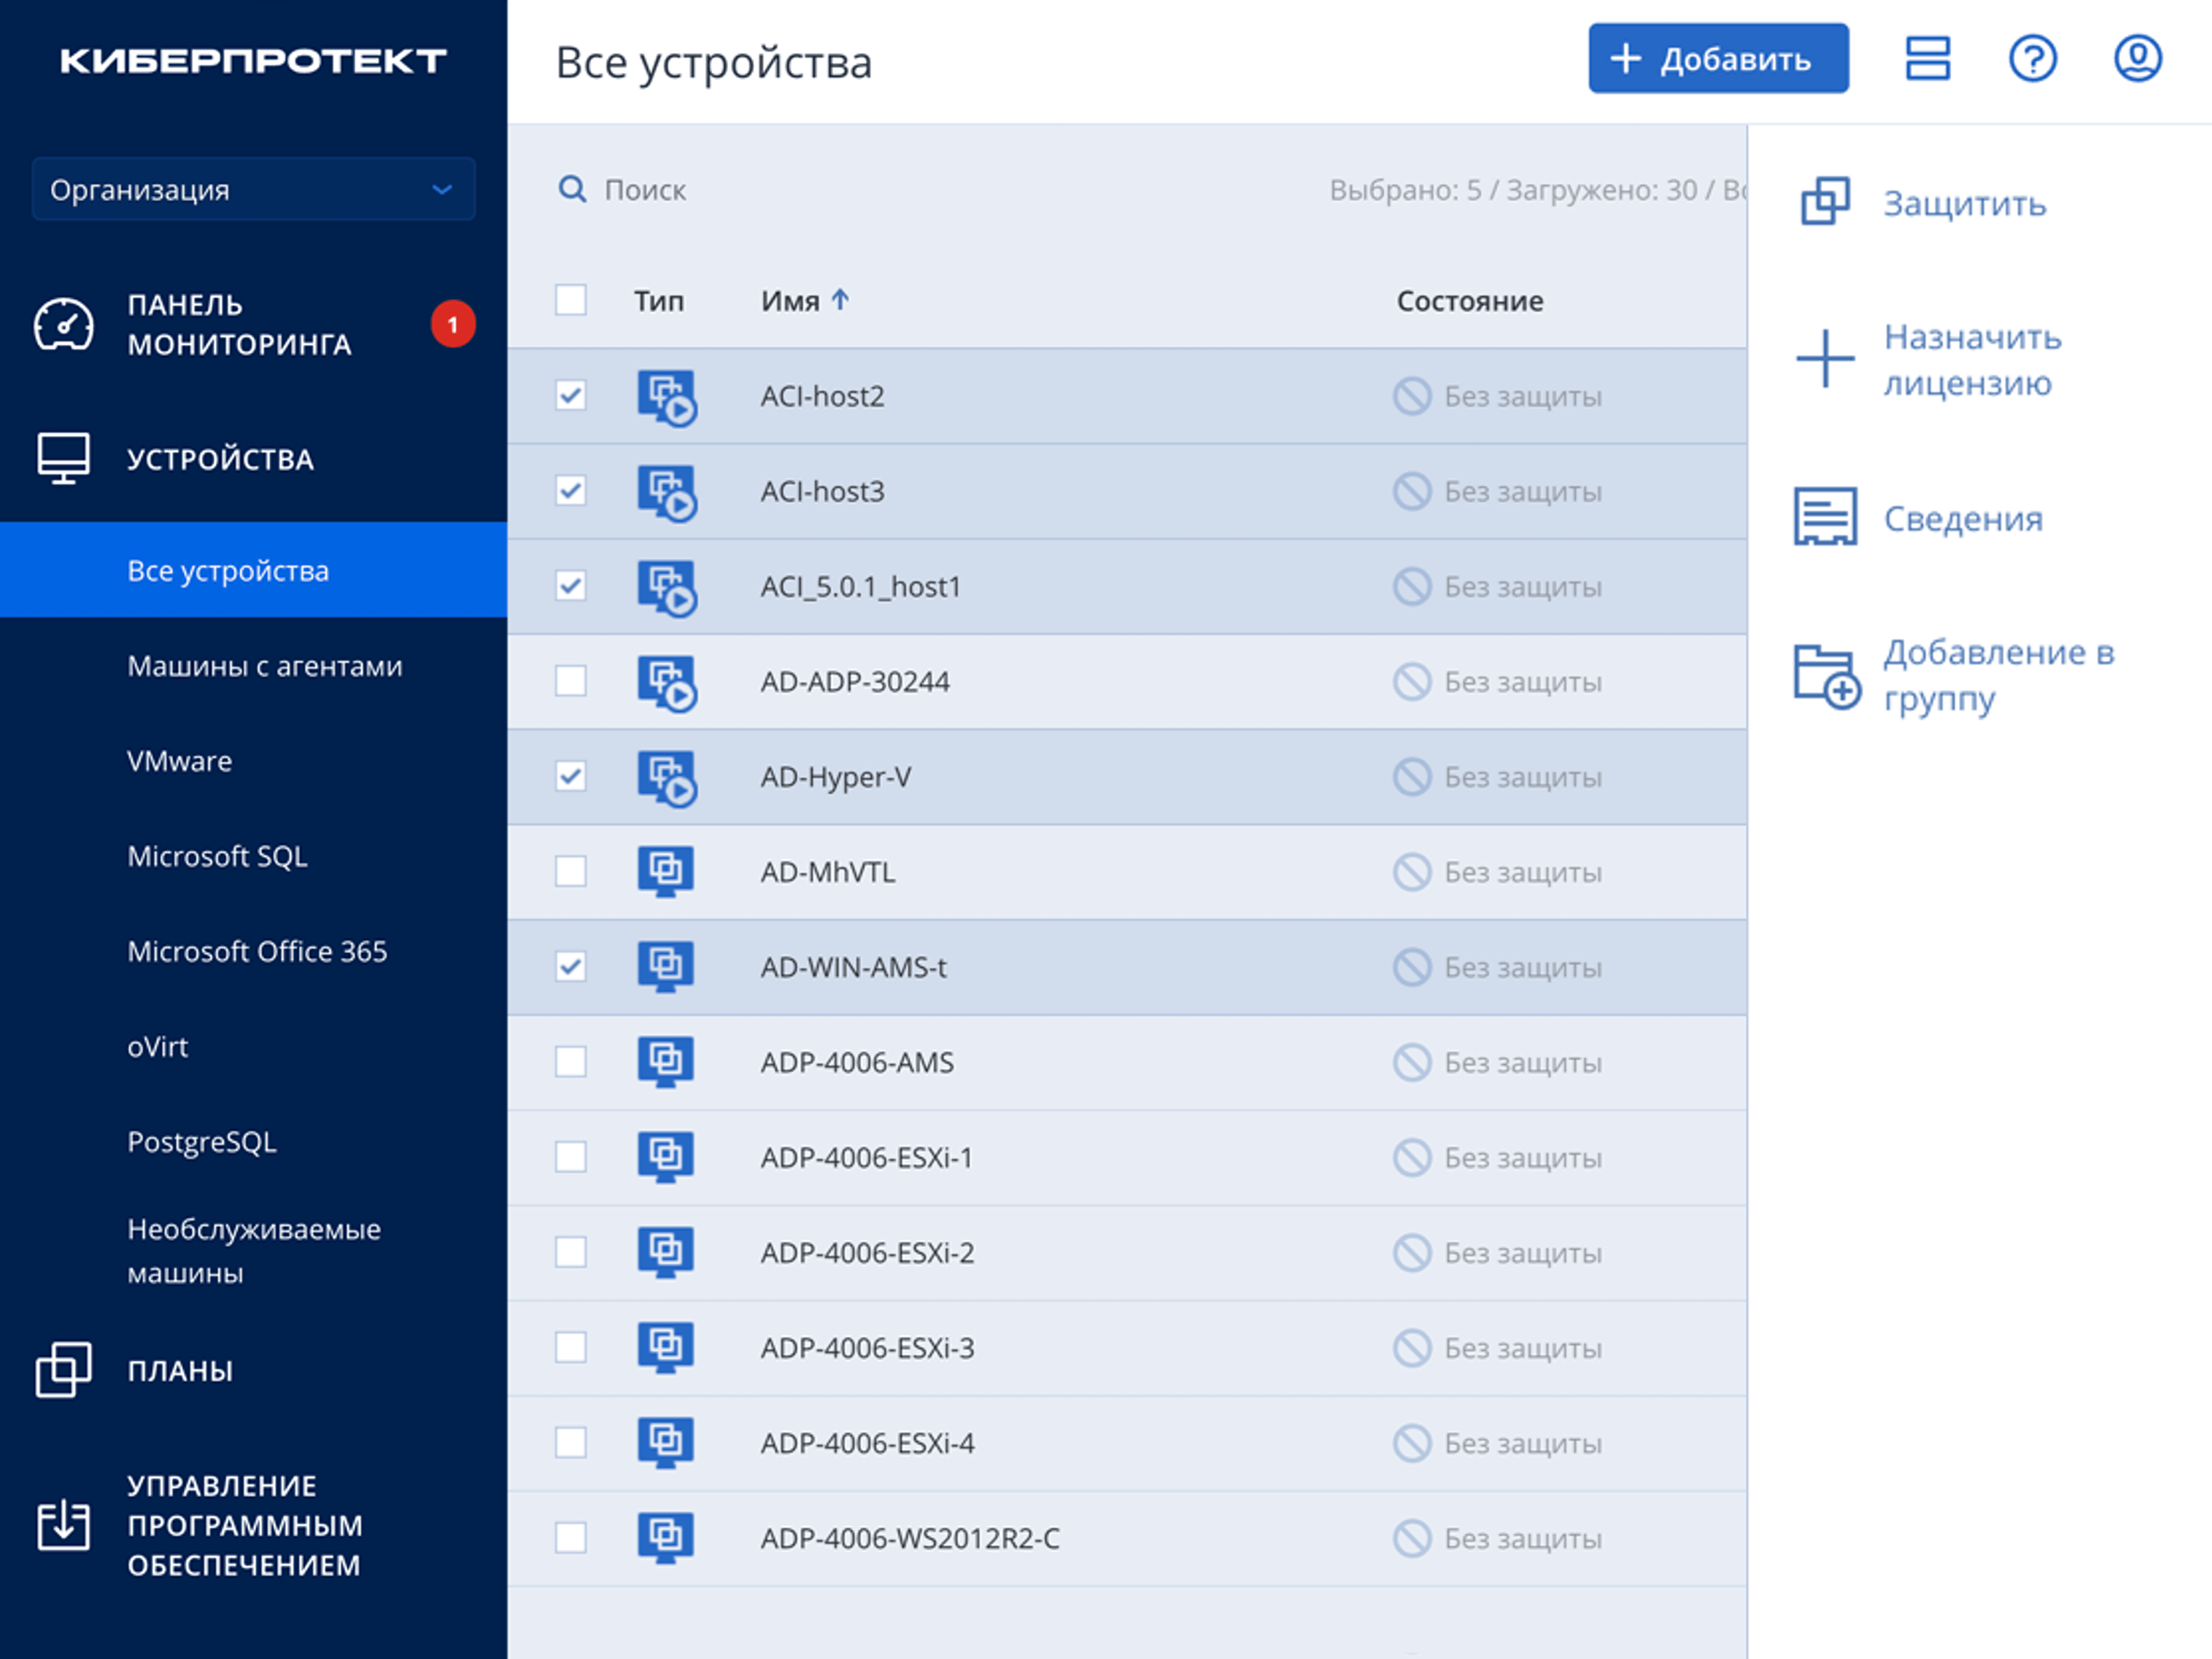2212x1659 pixels.
Task: Uncheck the ACI-host2 checkbox
Action: pos(571,396)
